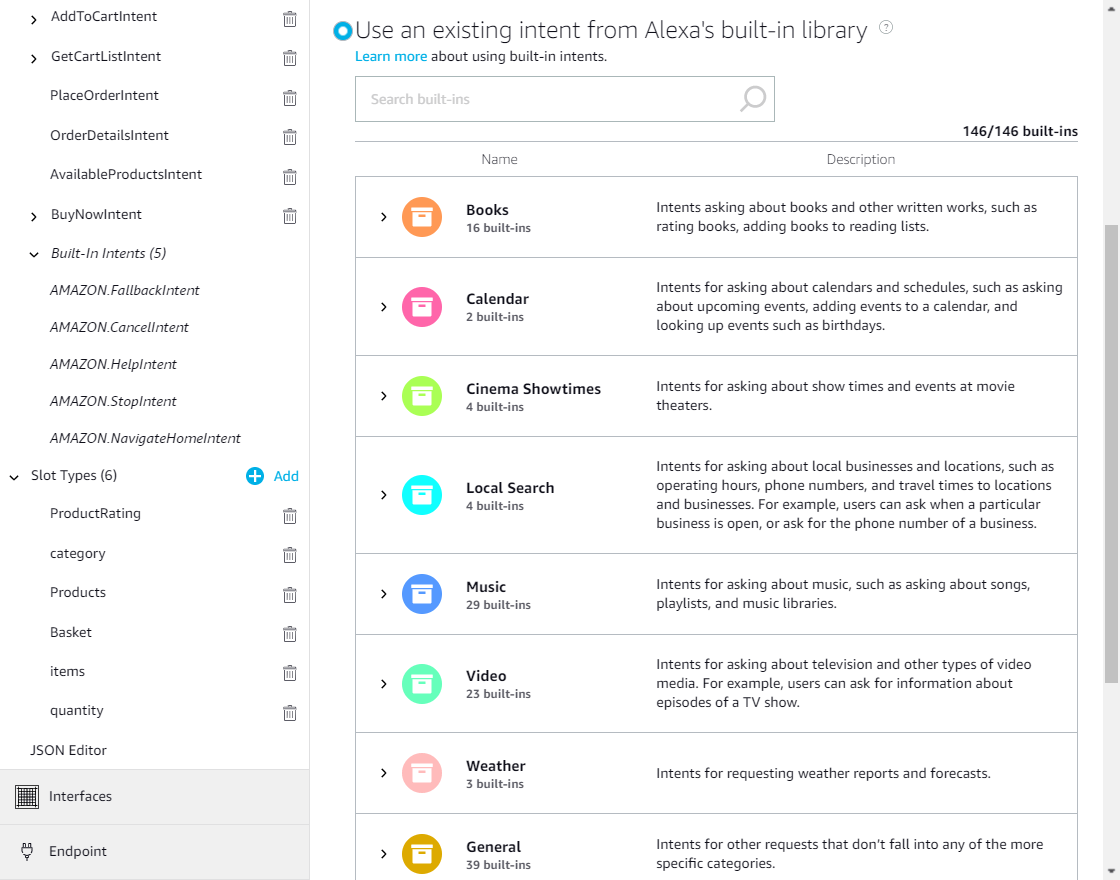Image resolution: width=1120 pixels, height=880 pixels.
Task: Remove OrderDetailsIntent with its trash icon
Action: (289, 137)
